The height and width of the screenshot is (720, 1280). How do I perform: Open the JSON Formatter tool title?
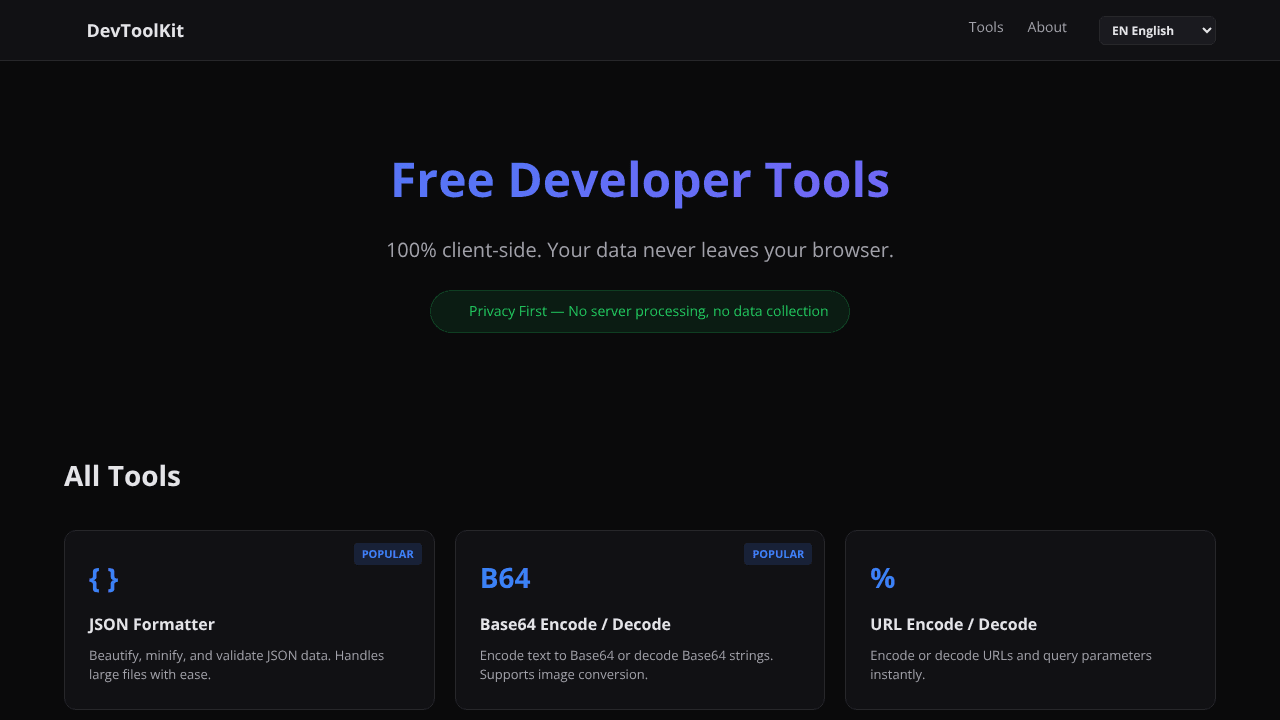point(152,624)
